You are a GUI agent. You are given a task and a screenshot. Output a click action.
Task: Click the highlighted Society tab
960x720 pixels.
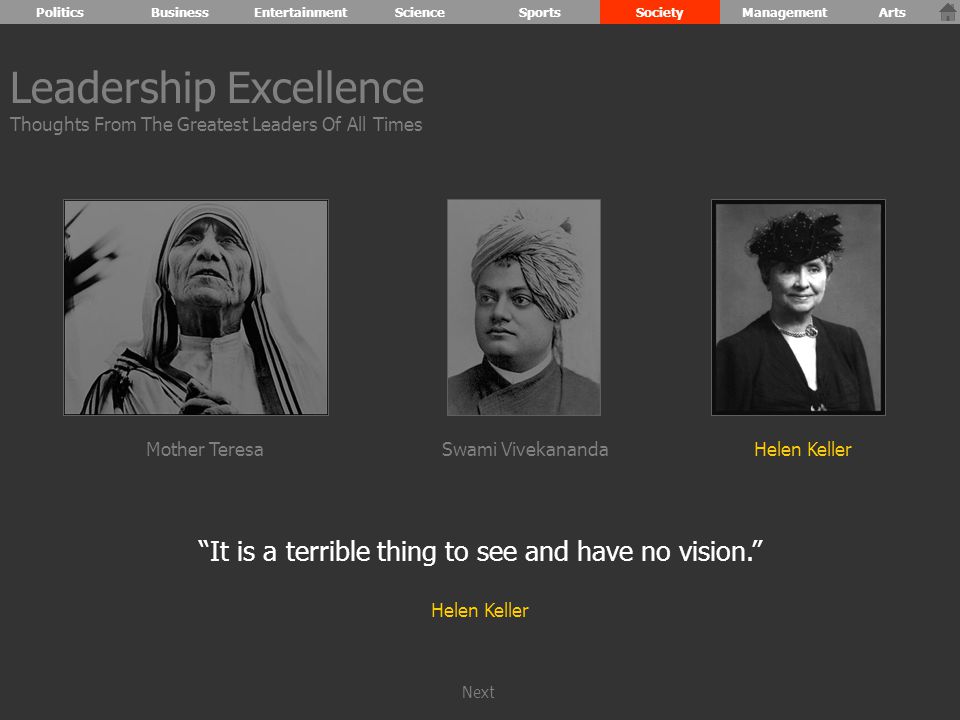point(659,12)
